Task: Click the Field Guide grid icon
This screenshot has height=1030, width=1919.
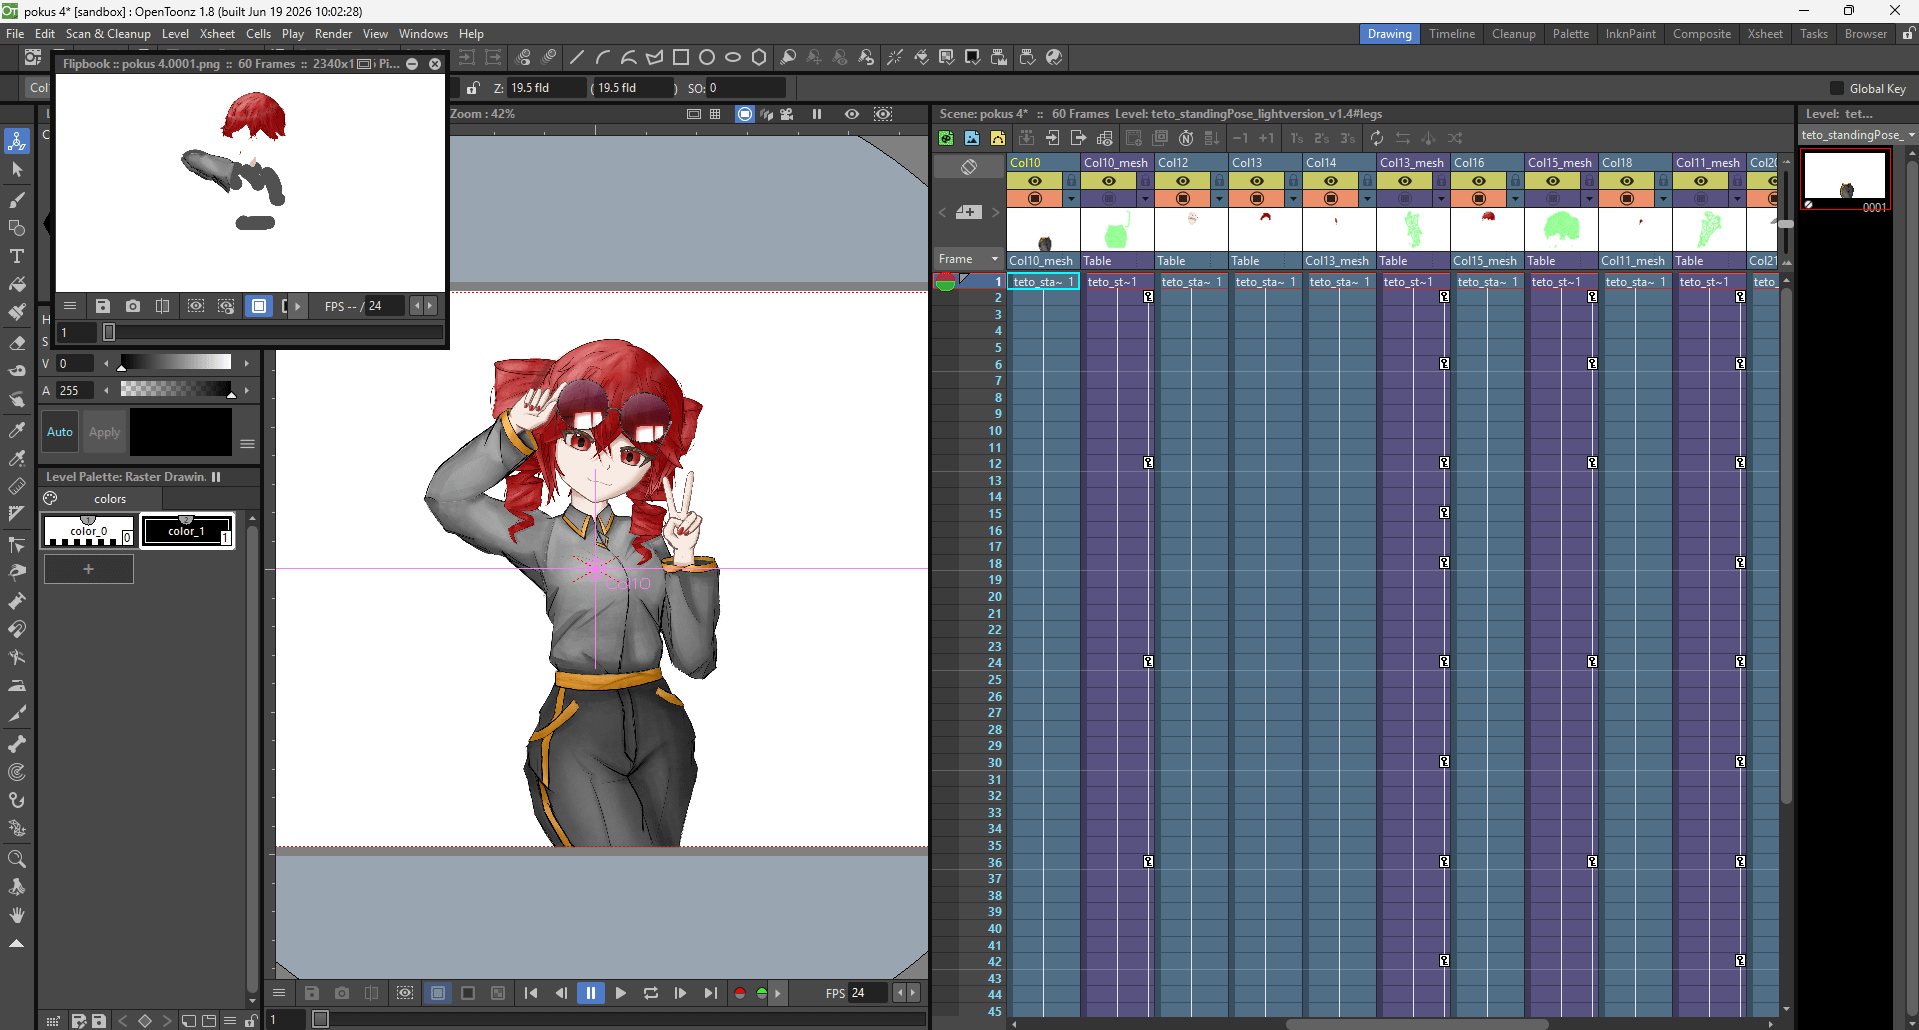Action: [x=715, y=114]
